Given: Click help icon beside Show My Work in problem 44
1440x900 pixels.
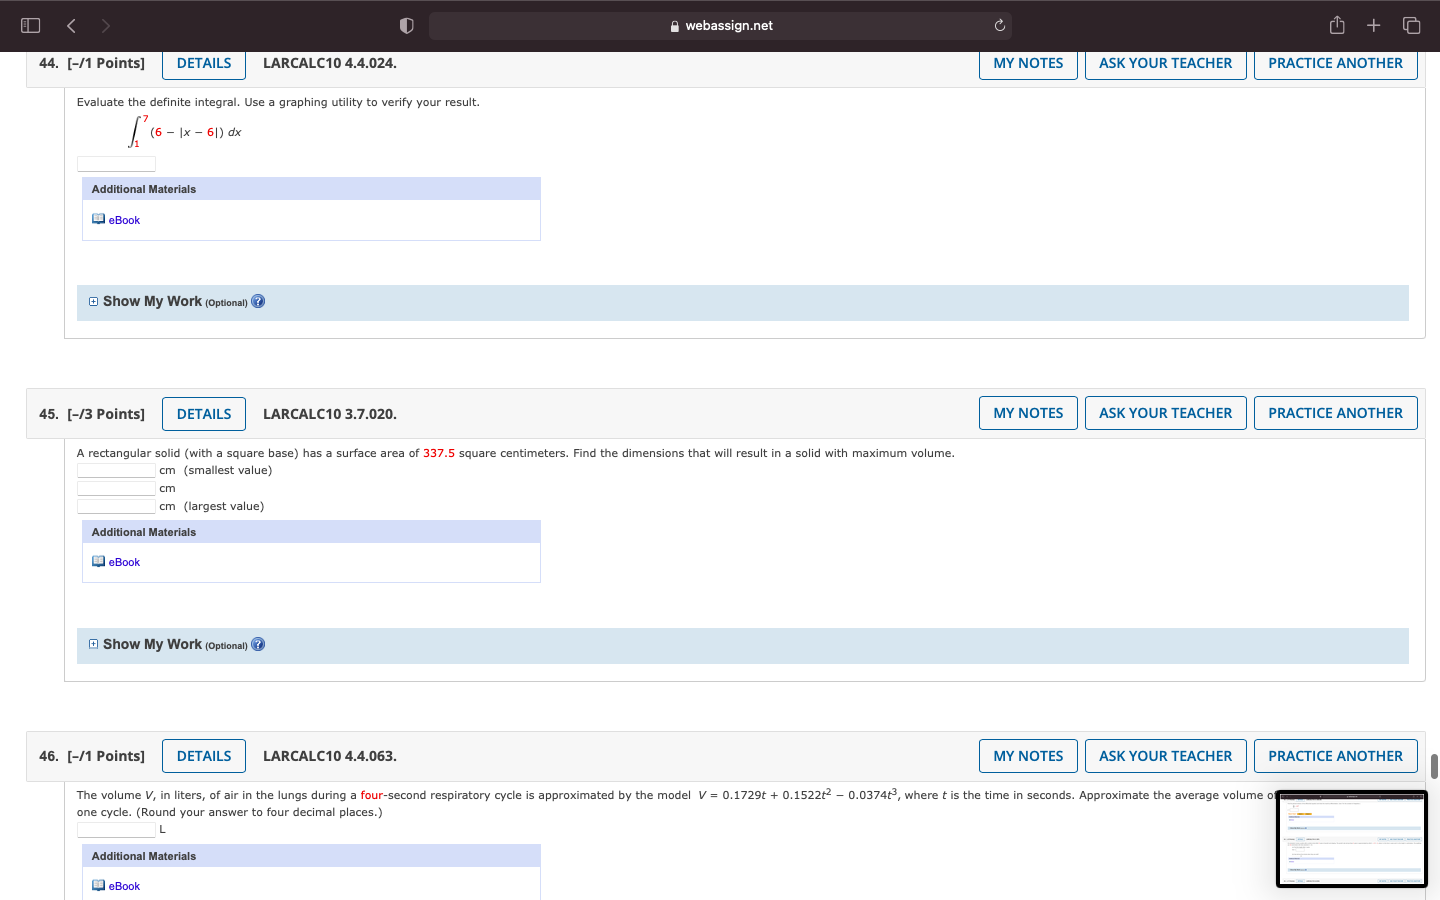Looking at the screenshot, I should [258, 300].
